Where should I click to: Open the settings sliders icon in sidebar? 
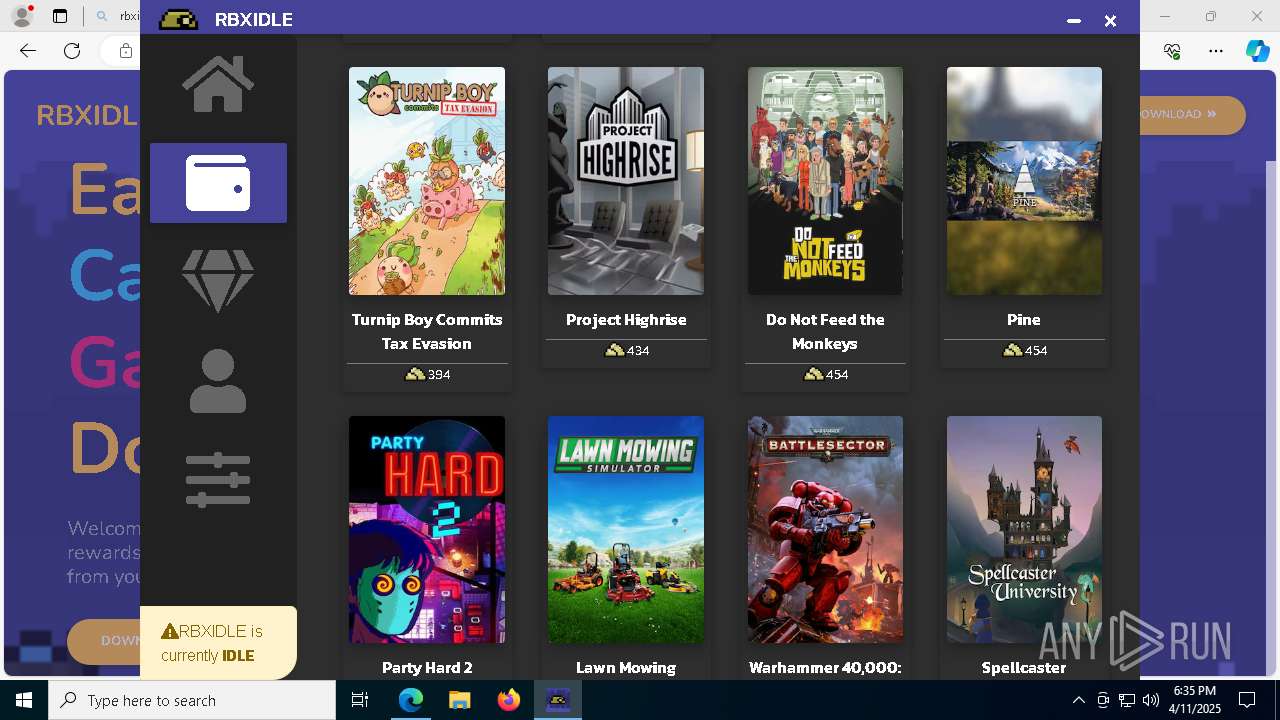coord(218,480)
